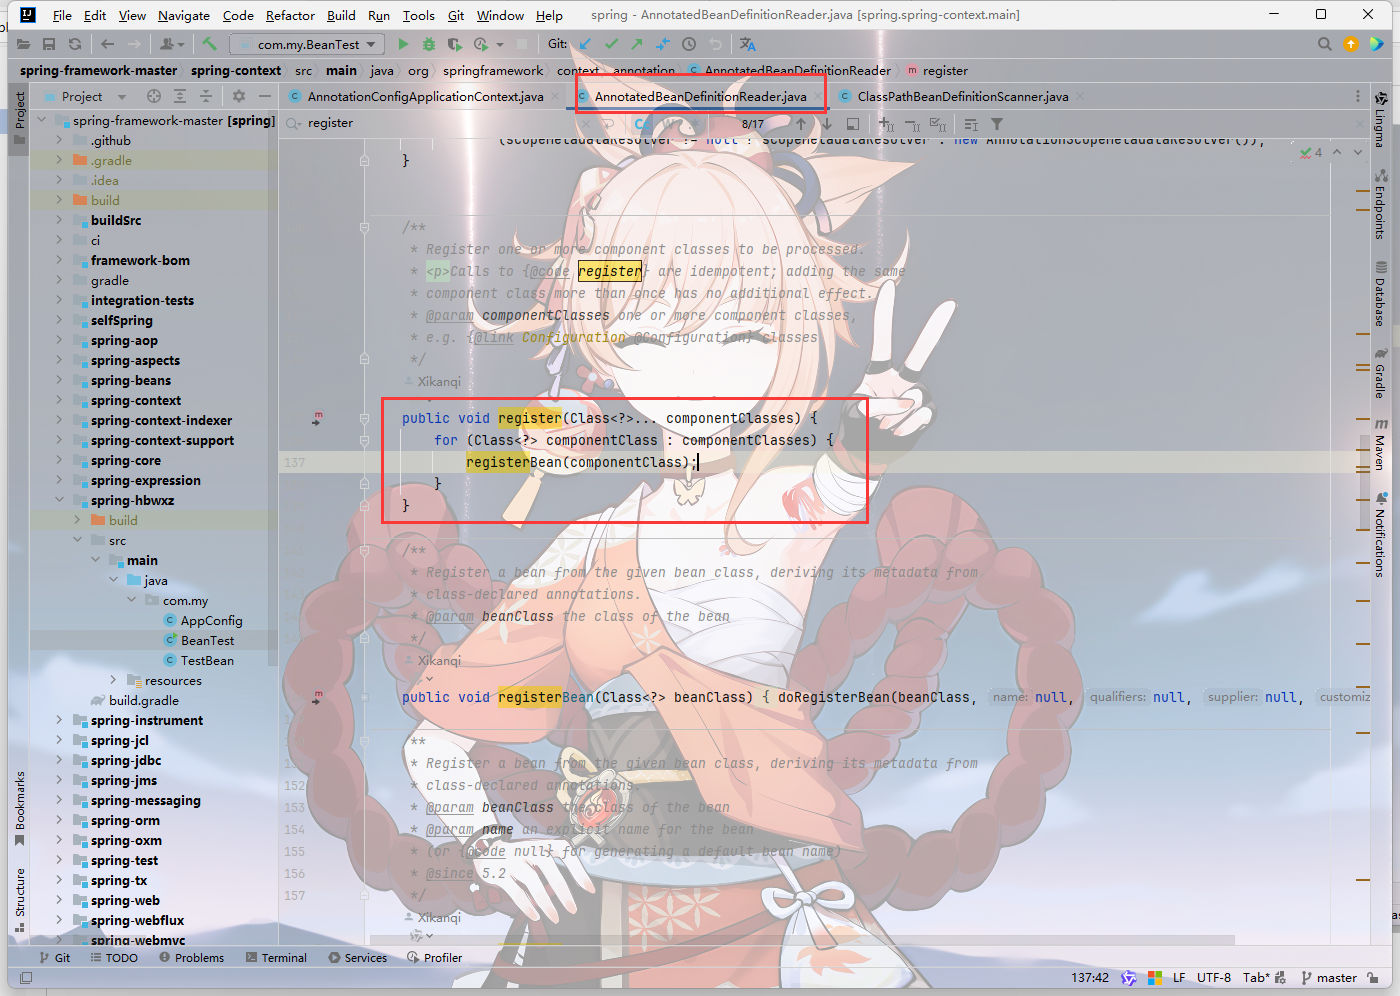Open the Problems tool window
Image resolution: width=1400 pixels, height=996 pixels.
191,957
